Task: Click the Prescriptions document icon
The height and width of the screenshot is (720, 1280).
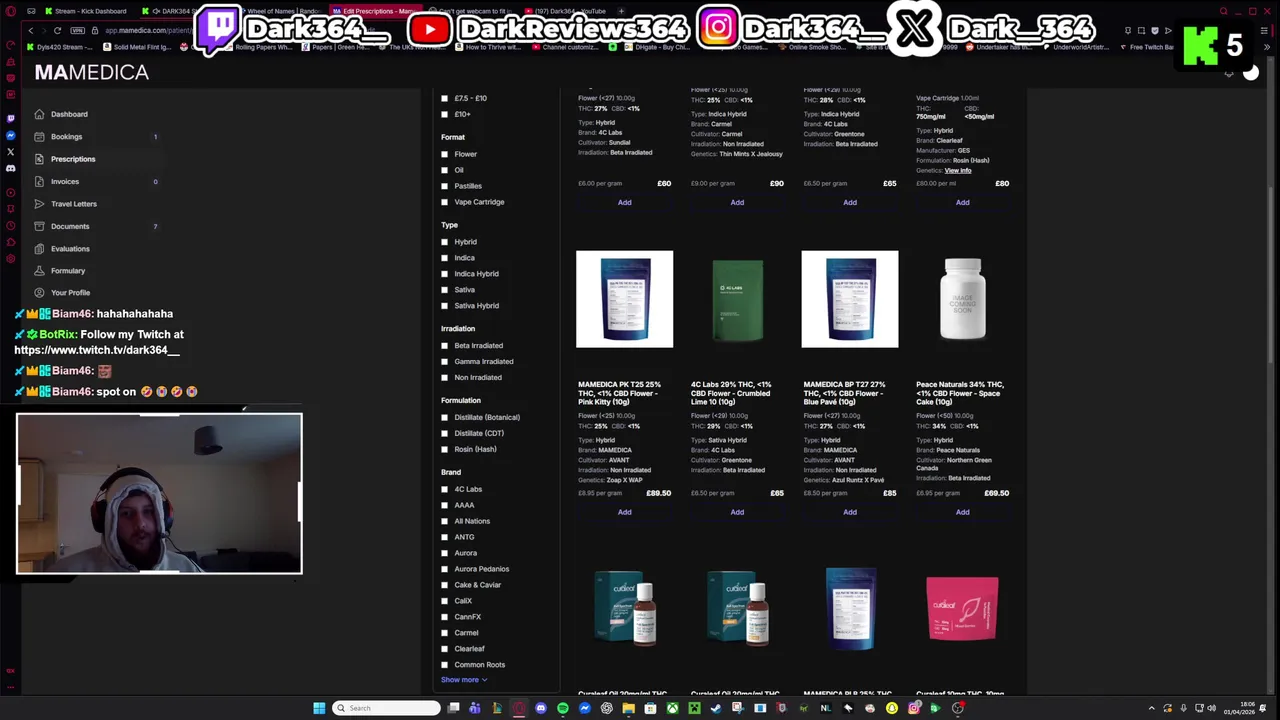Action: pyautogui.click(x=39, y=159)
